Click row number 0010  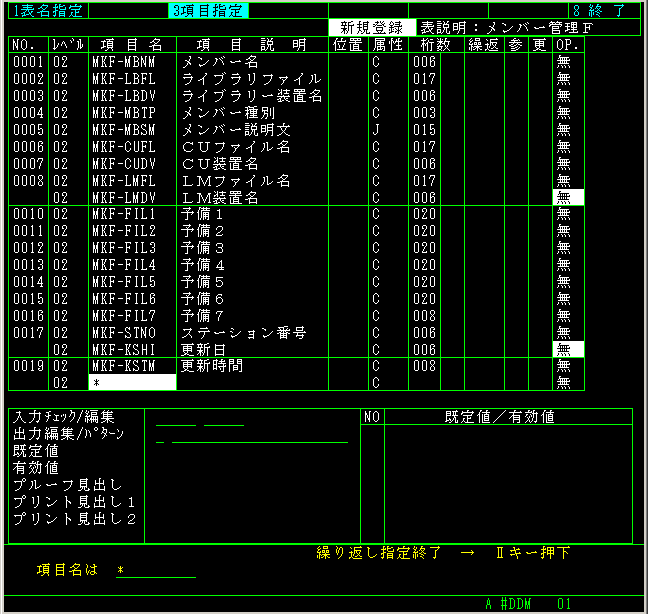pyautogui.click(x=28, y=214)
